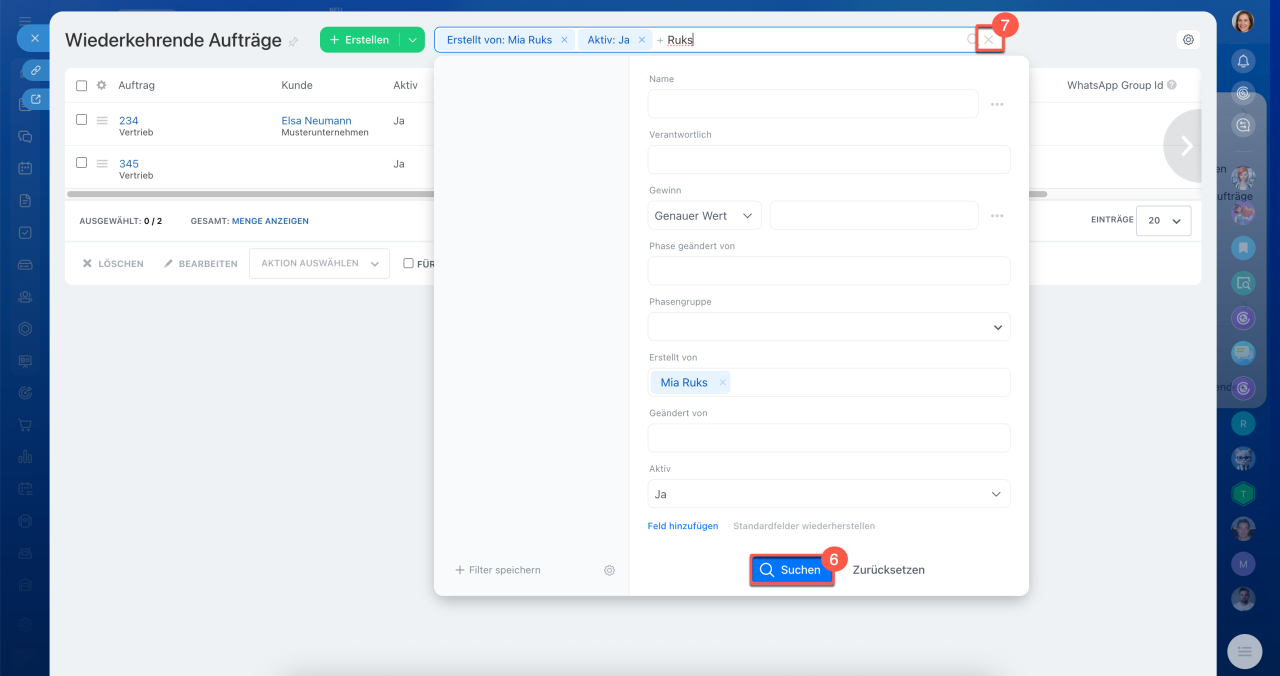Open the shopping cart icon in left sidebar
The height and width of the screenshot is (676, 1280).
(x=25, y=425)
